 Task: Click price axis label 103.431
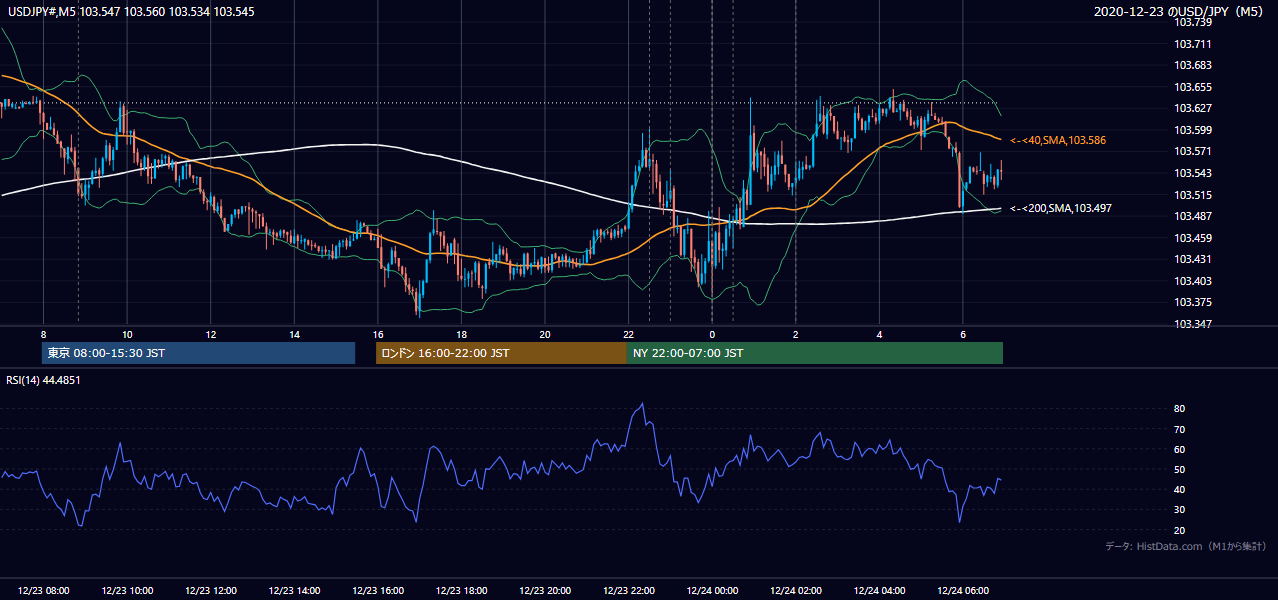point(1192,260)
